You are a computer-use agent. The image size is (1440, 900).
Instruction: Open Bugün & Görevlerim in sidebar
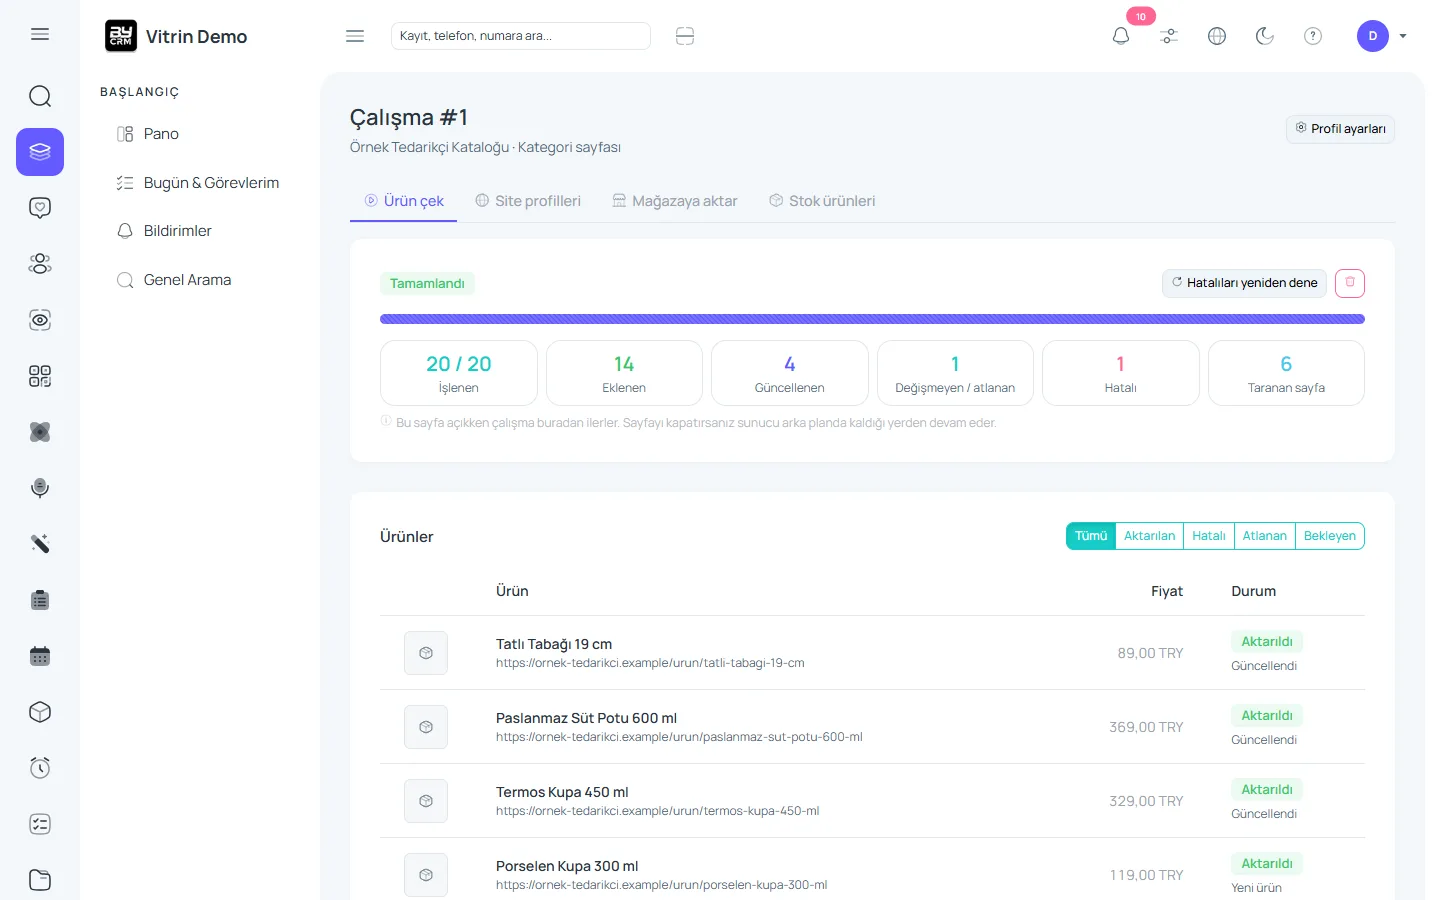tap(200, 183)
